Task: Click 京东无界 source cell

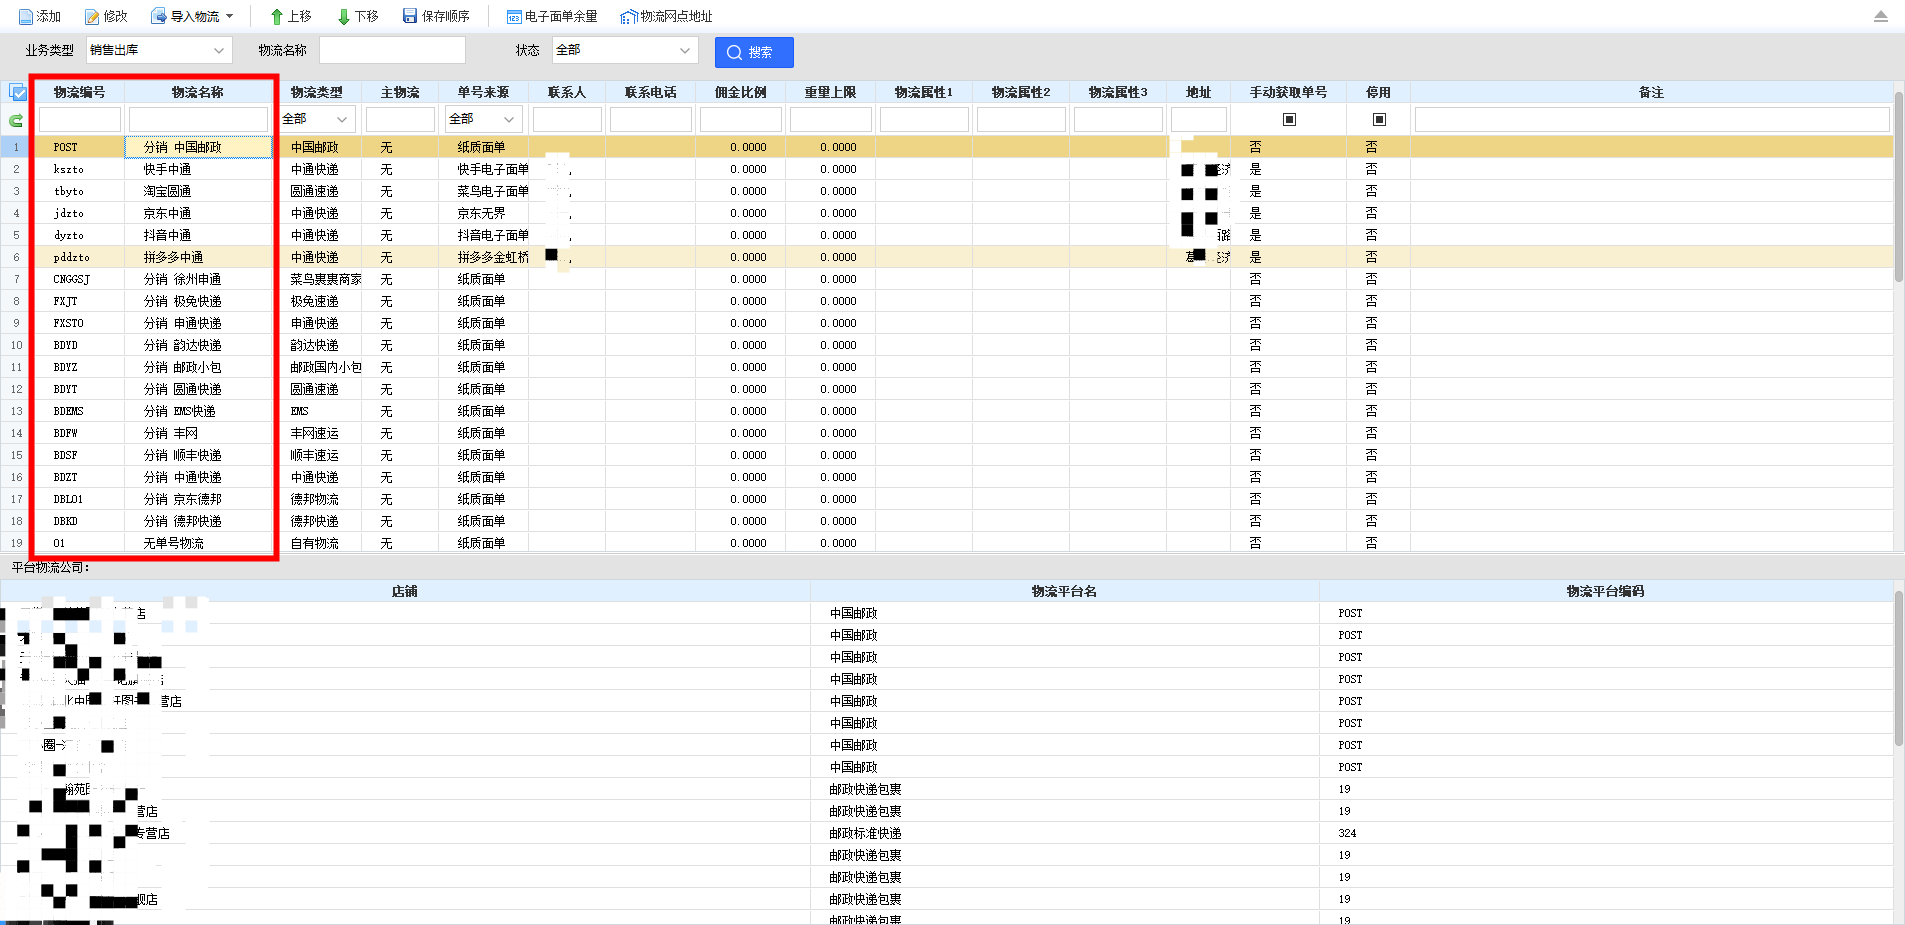Action: [x=482, y=213]
